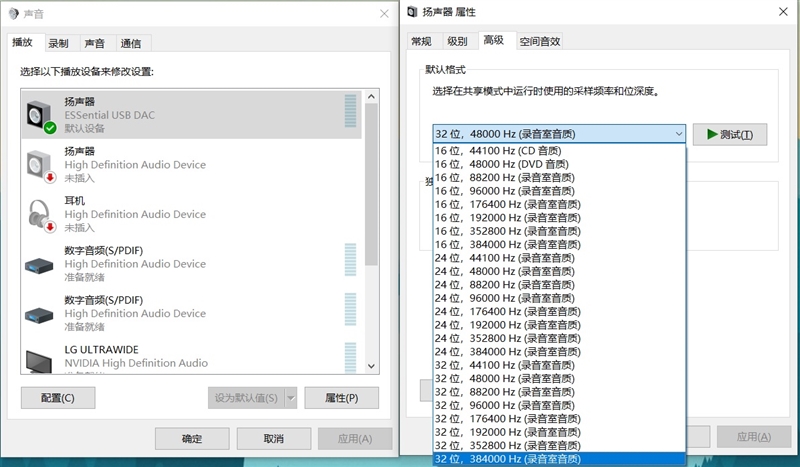Choose 16 位, 44100 Hz (CD 音质)
The width and height of the screenshot is (800, 467).
(x=559, y=151)
